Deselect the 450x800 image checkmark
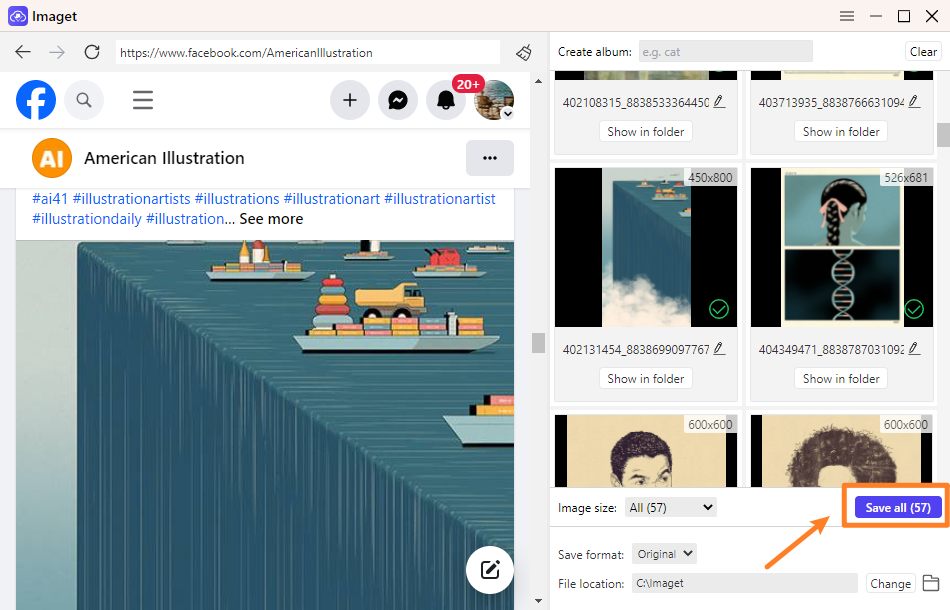 click(718, 310)
